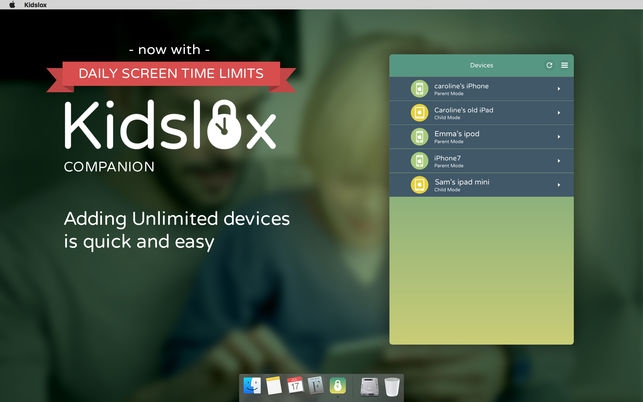Select the iPhone7 device name

click(x=447, y=158)
